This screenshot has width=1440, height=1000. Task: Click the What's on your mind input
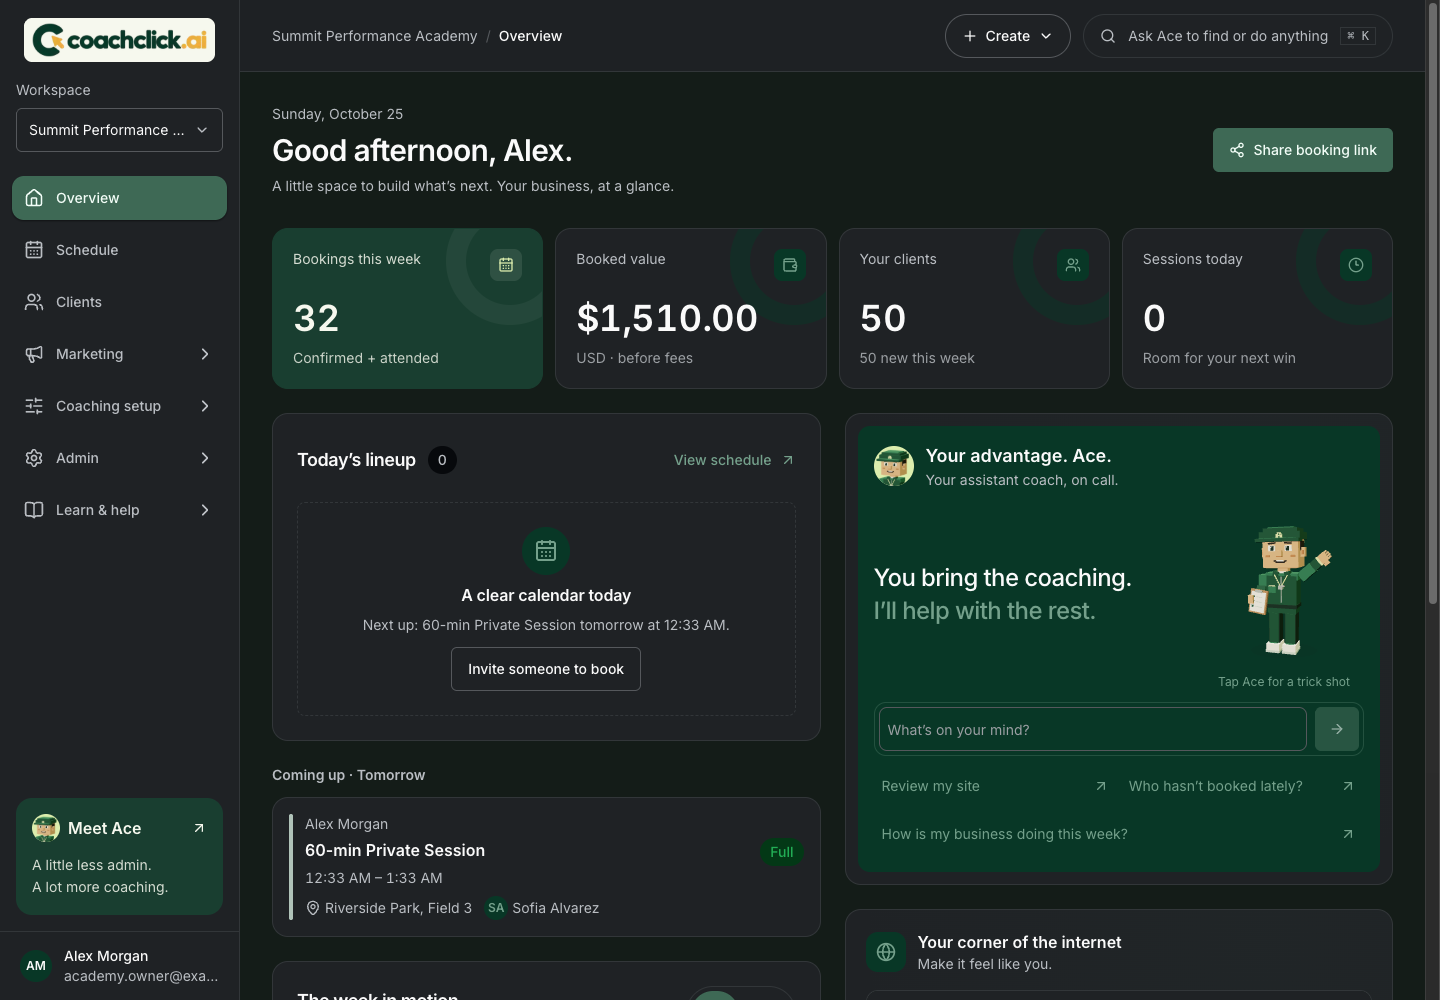point(1092,729)
